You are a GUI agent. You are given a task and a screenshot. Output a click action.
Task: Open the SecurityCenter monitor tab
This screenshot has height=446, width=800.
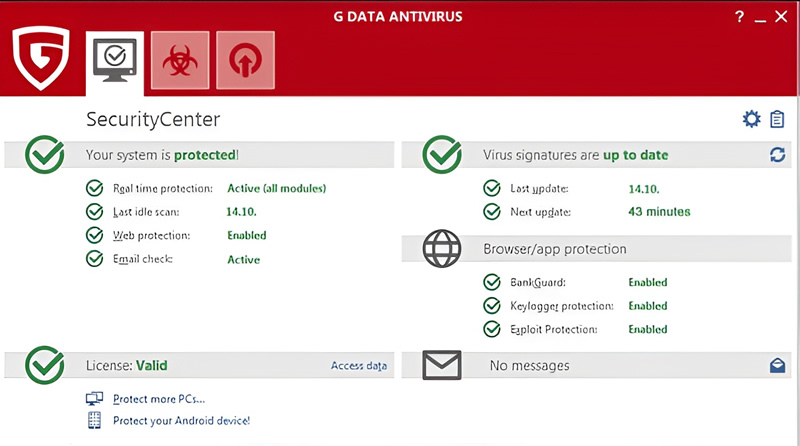click(x=115, y=62)
